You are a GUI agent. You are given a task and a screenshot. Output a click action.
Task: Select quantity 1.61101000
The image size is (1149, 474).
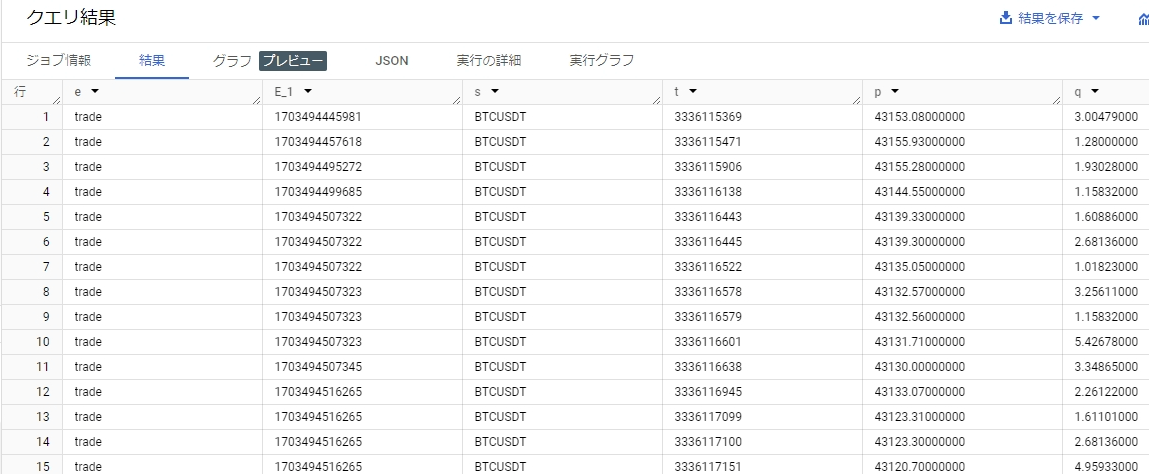tap(1106, 416)
